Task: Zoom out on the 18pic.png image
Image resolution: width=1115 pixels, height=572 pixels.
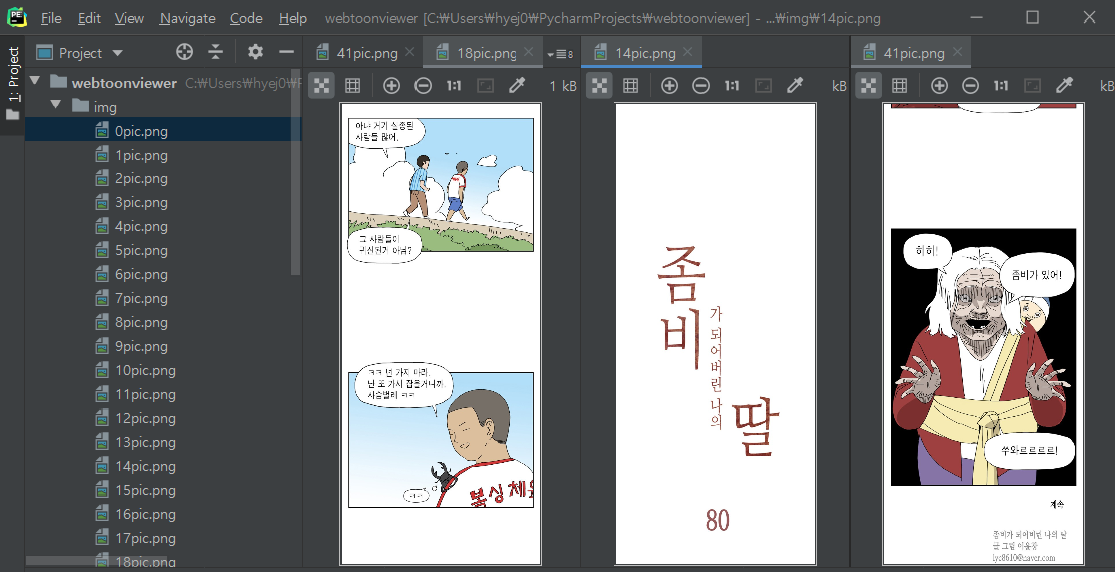Action: (423, 86)
